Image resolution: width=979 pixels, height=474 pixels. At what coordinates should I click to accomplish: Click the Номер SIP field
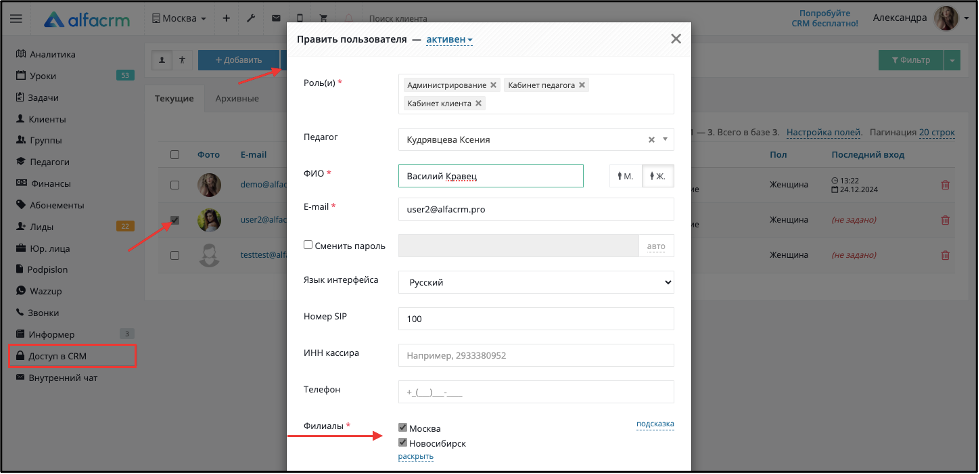click(536, 318)
